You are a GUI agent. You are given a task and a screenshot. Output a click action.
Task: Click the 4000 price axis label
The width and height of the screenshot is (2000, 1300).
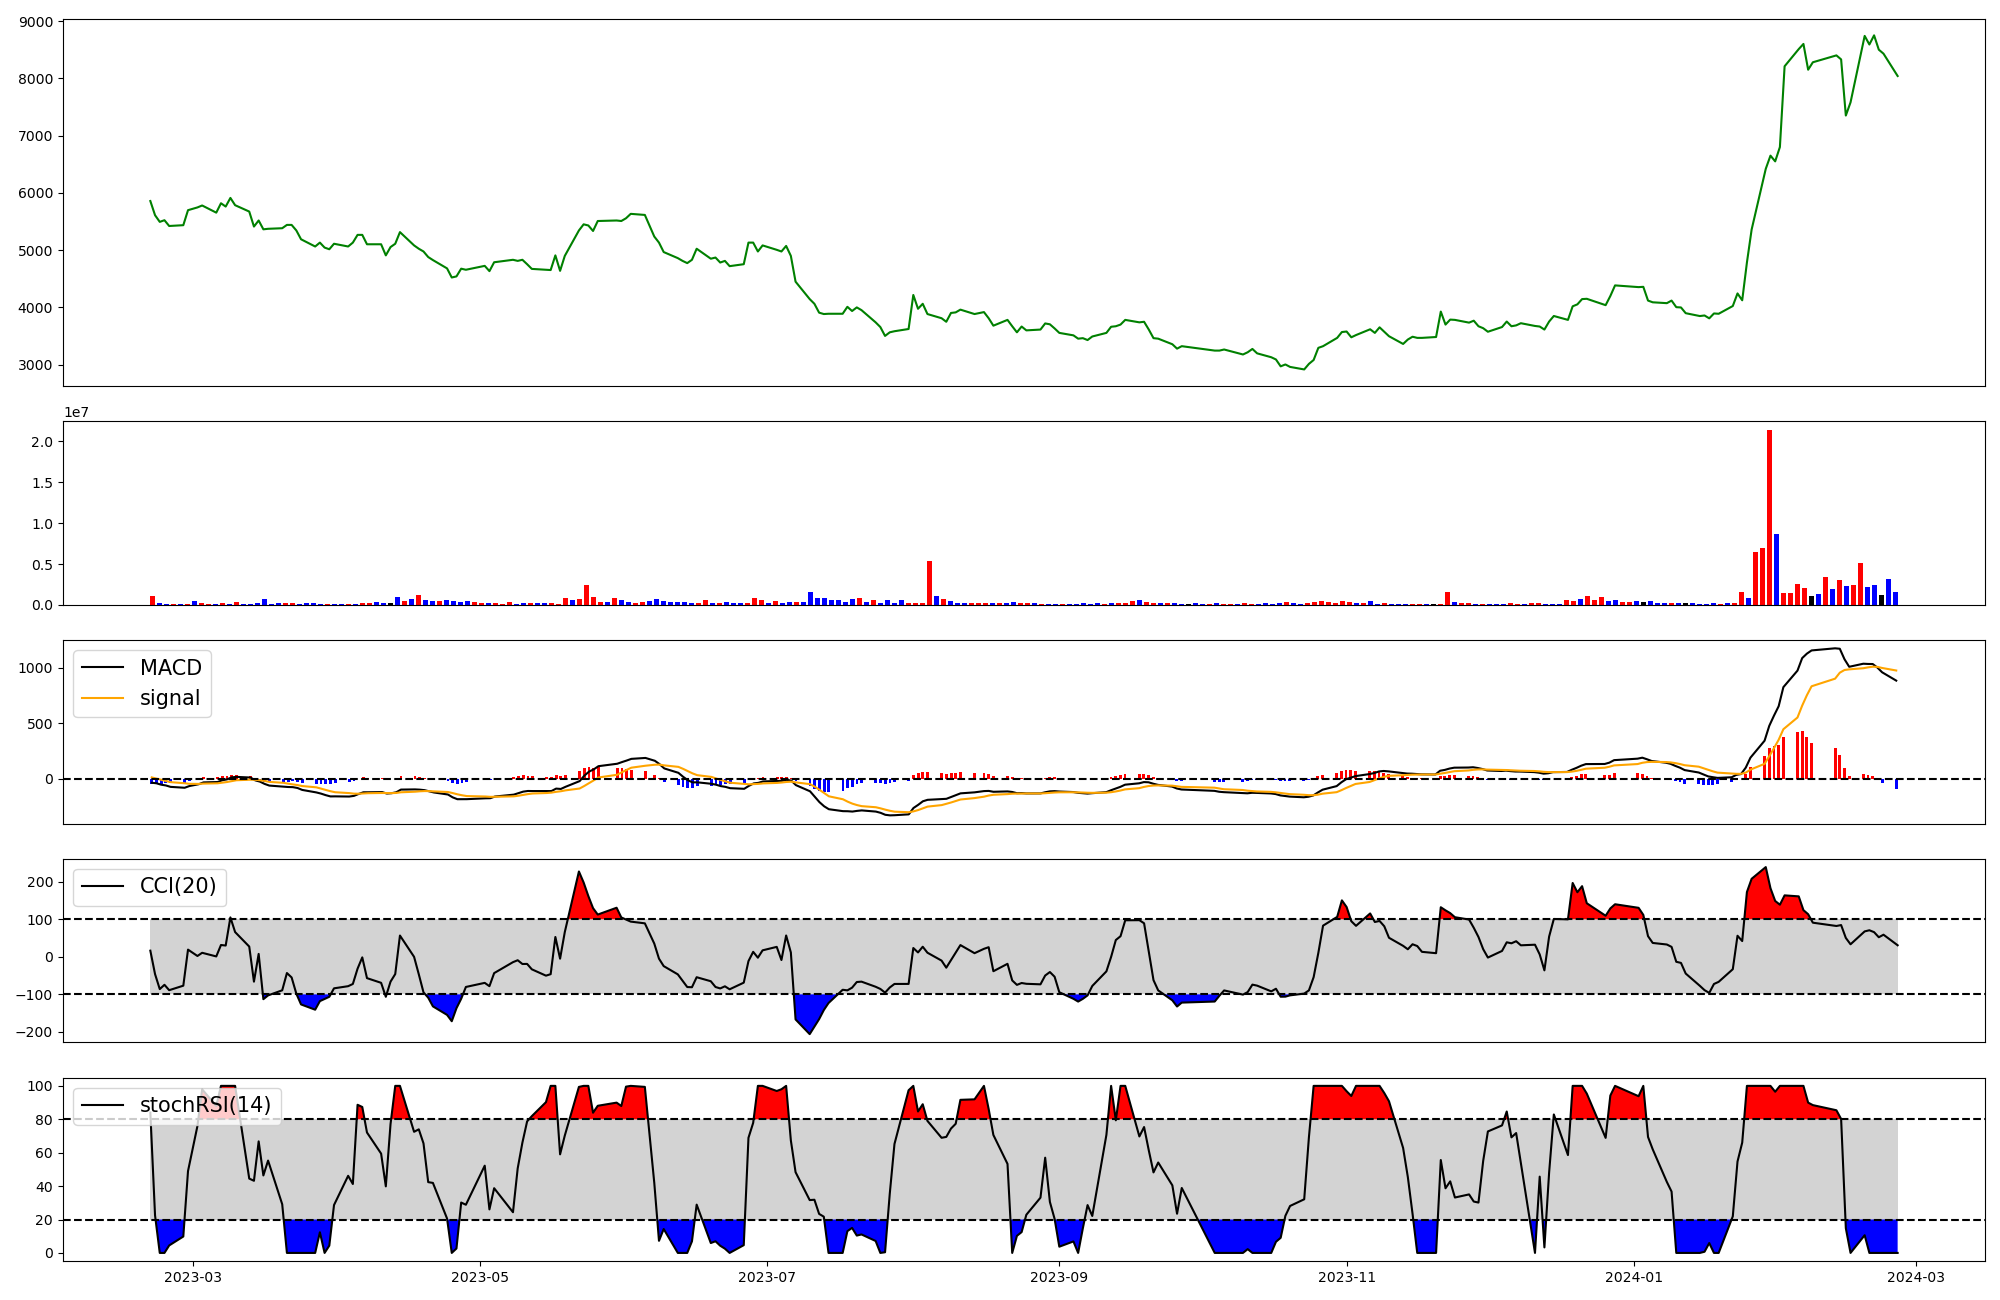[x=36, y=308]
